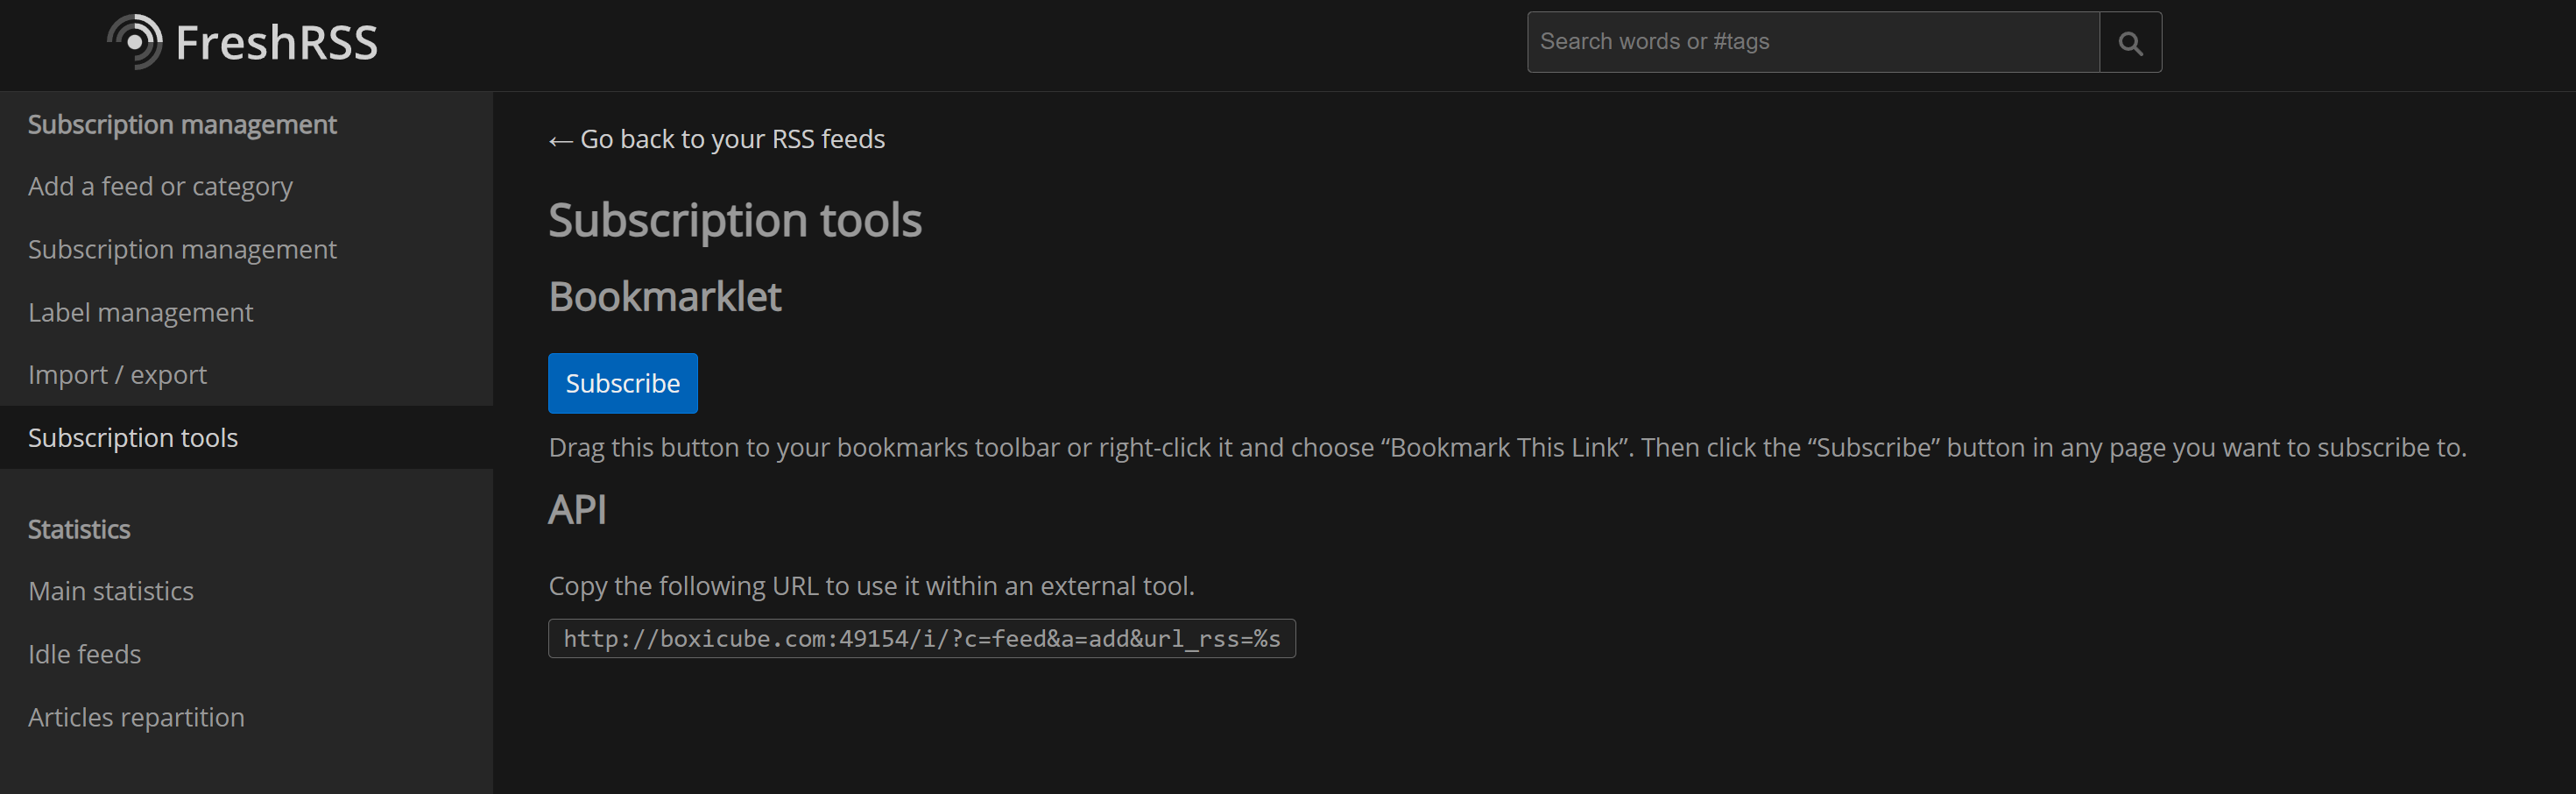This screenshot has width=2576, height=794.
Task: Select the API URL field
Action: (x=921, y=639)
